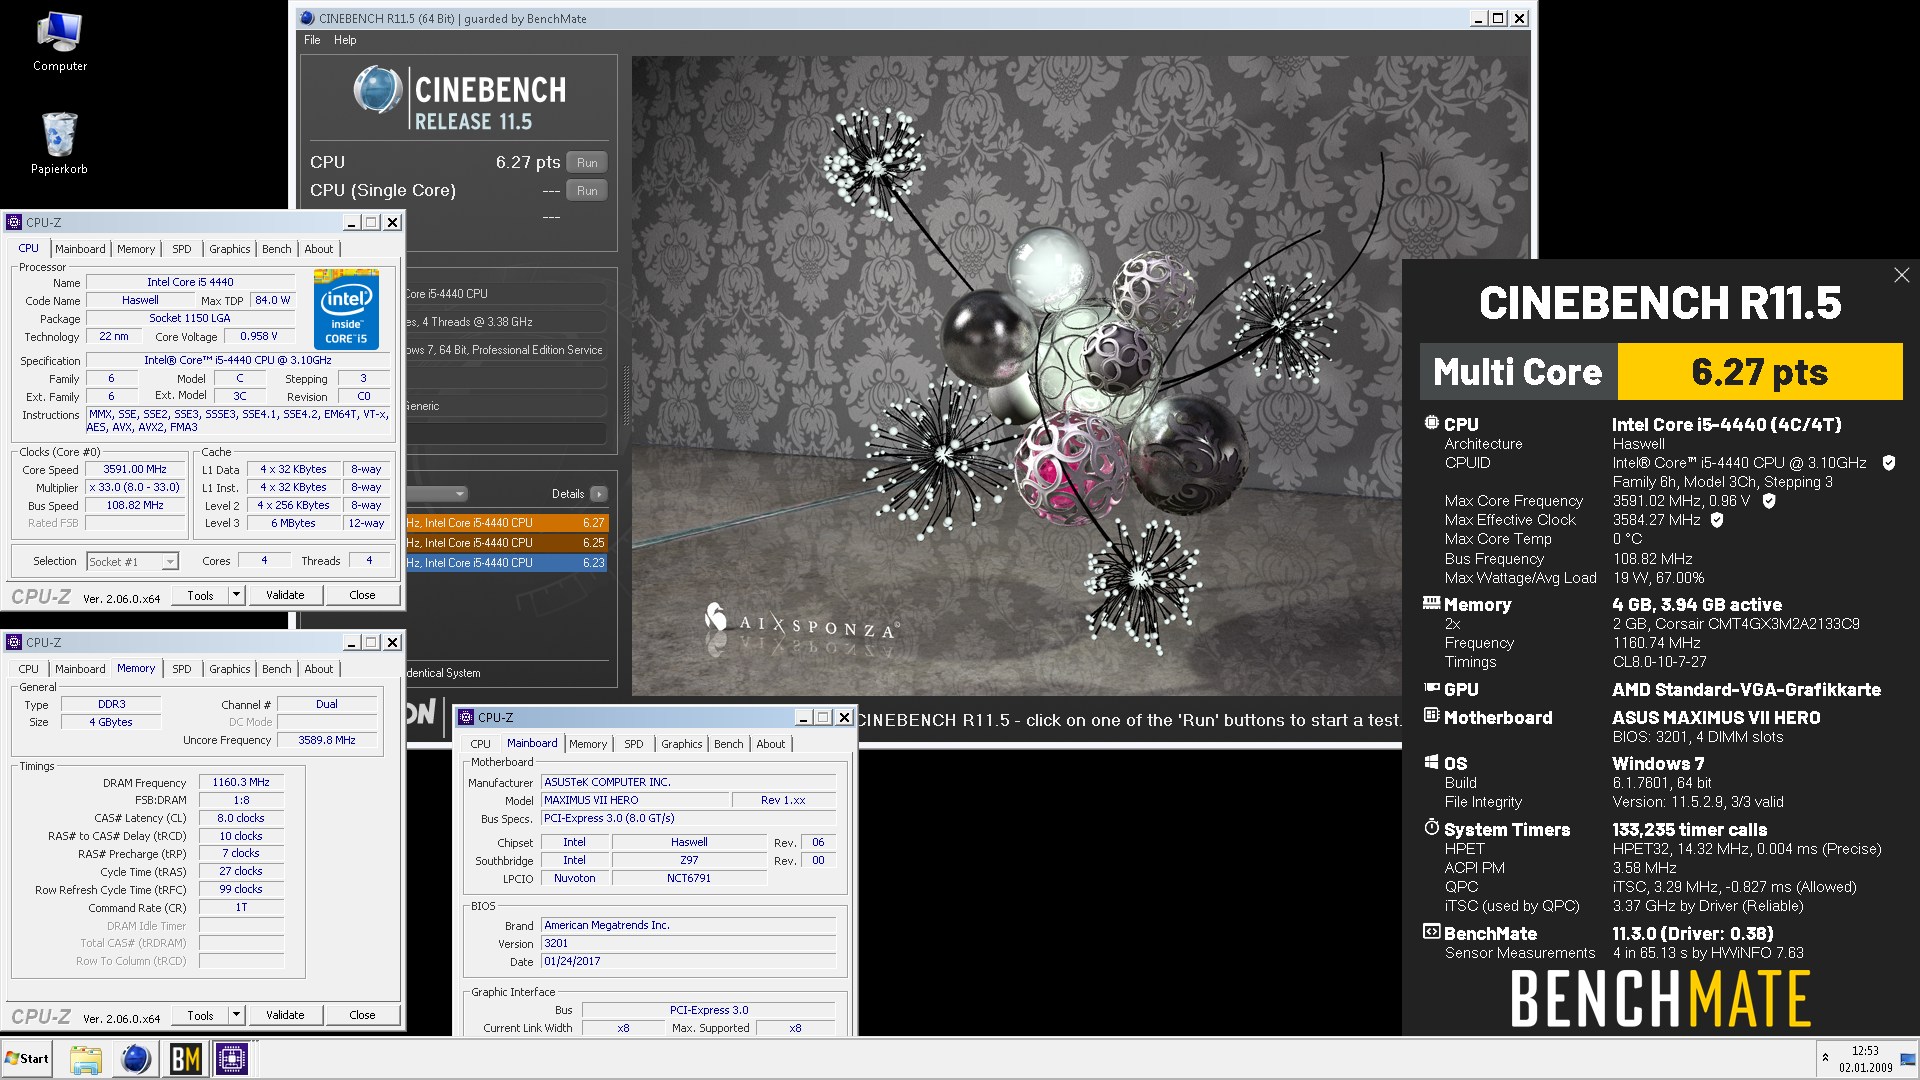Click the System Timers clock icon

1432,828
